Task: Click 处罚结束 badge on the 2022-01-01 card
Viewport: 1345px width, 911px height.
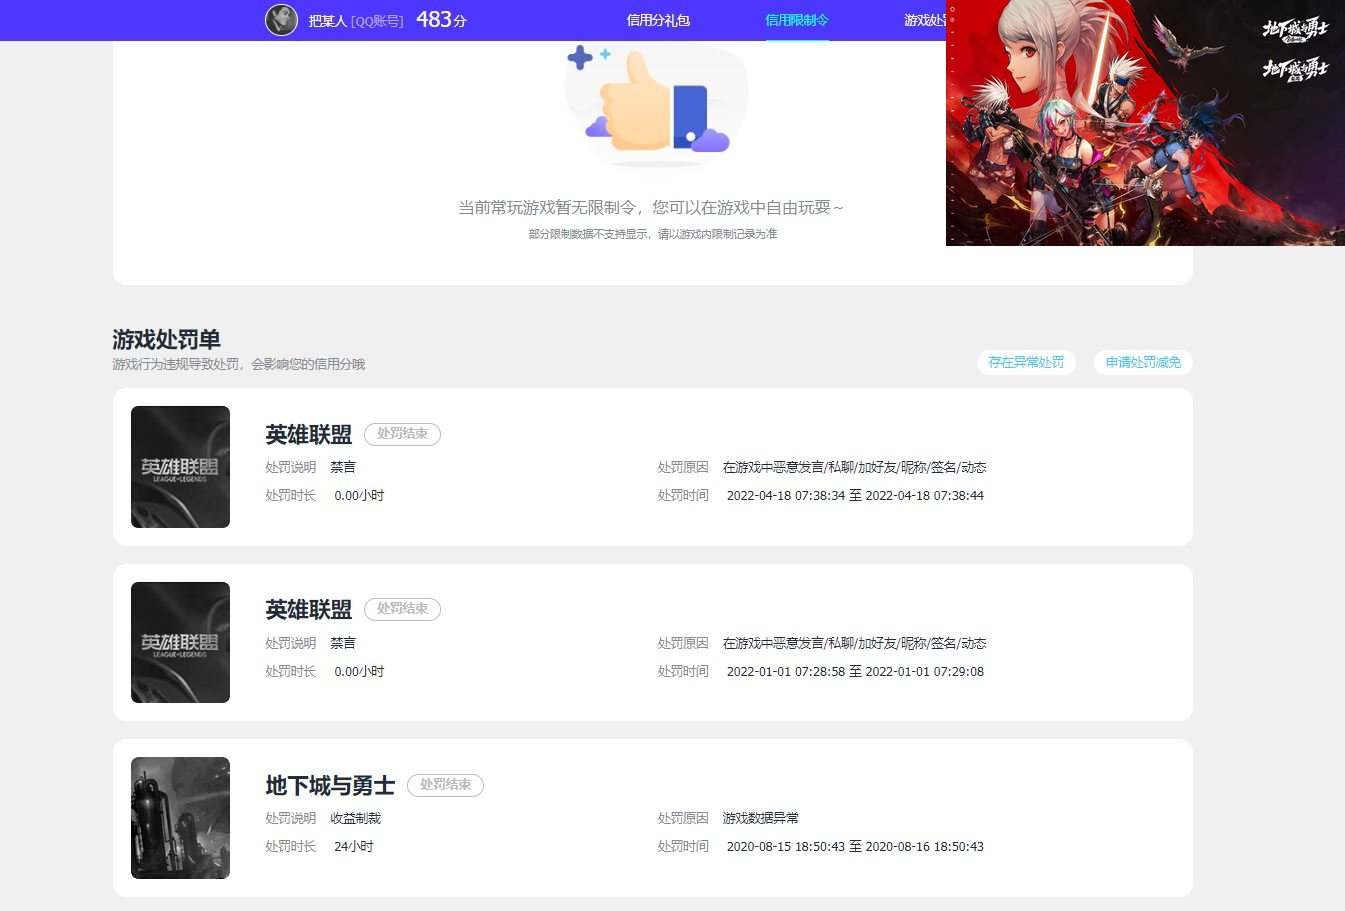Action: tap(402, 609)
